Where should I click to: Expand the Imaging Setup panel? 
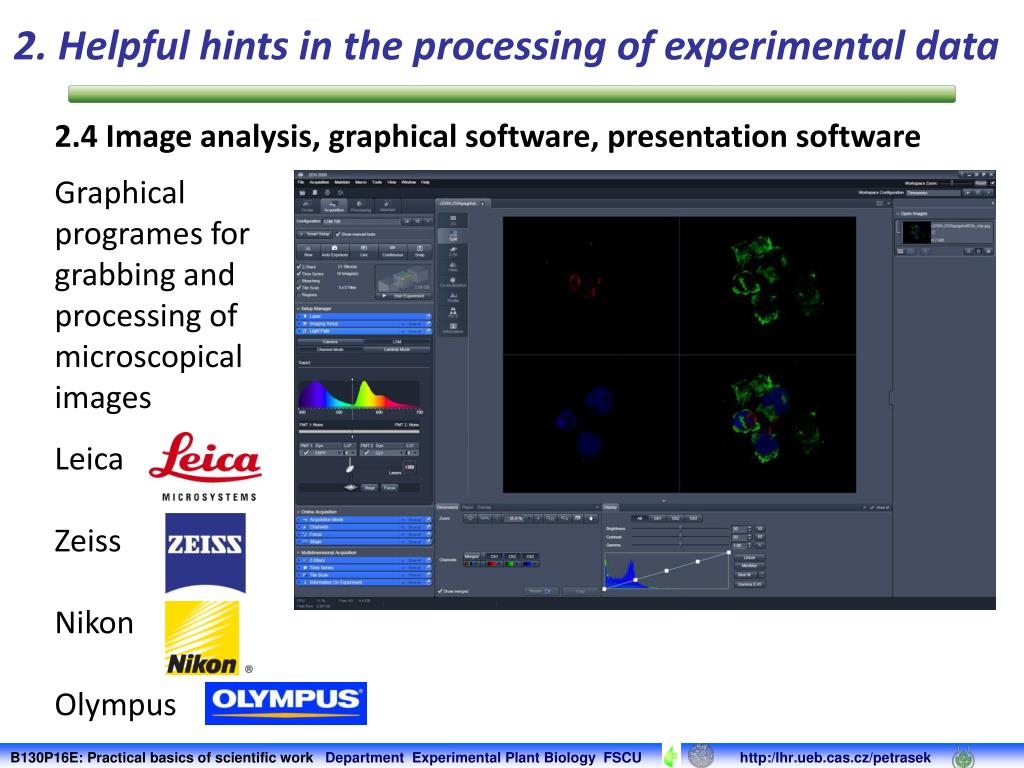click(x=299, y=324)
